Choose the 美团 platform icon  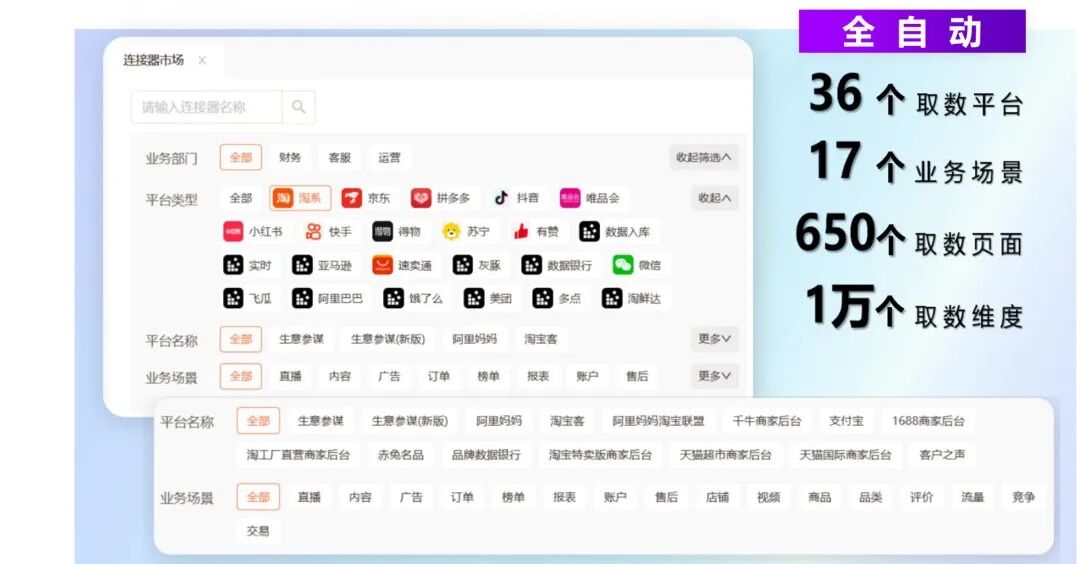click(474, 298)
